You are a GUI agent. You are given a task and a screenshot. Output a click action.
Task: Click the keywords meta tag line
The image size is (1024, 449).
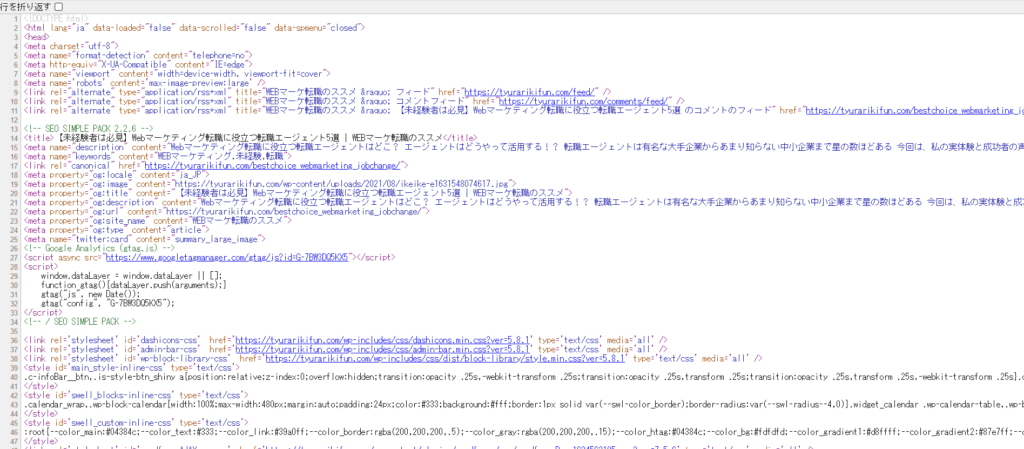tap(155, 157)
